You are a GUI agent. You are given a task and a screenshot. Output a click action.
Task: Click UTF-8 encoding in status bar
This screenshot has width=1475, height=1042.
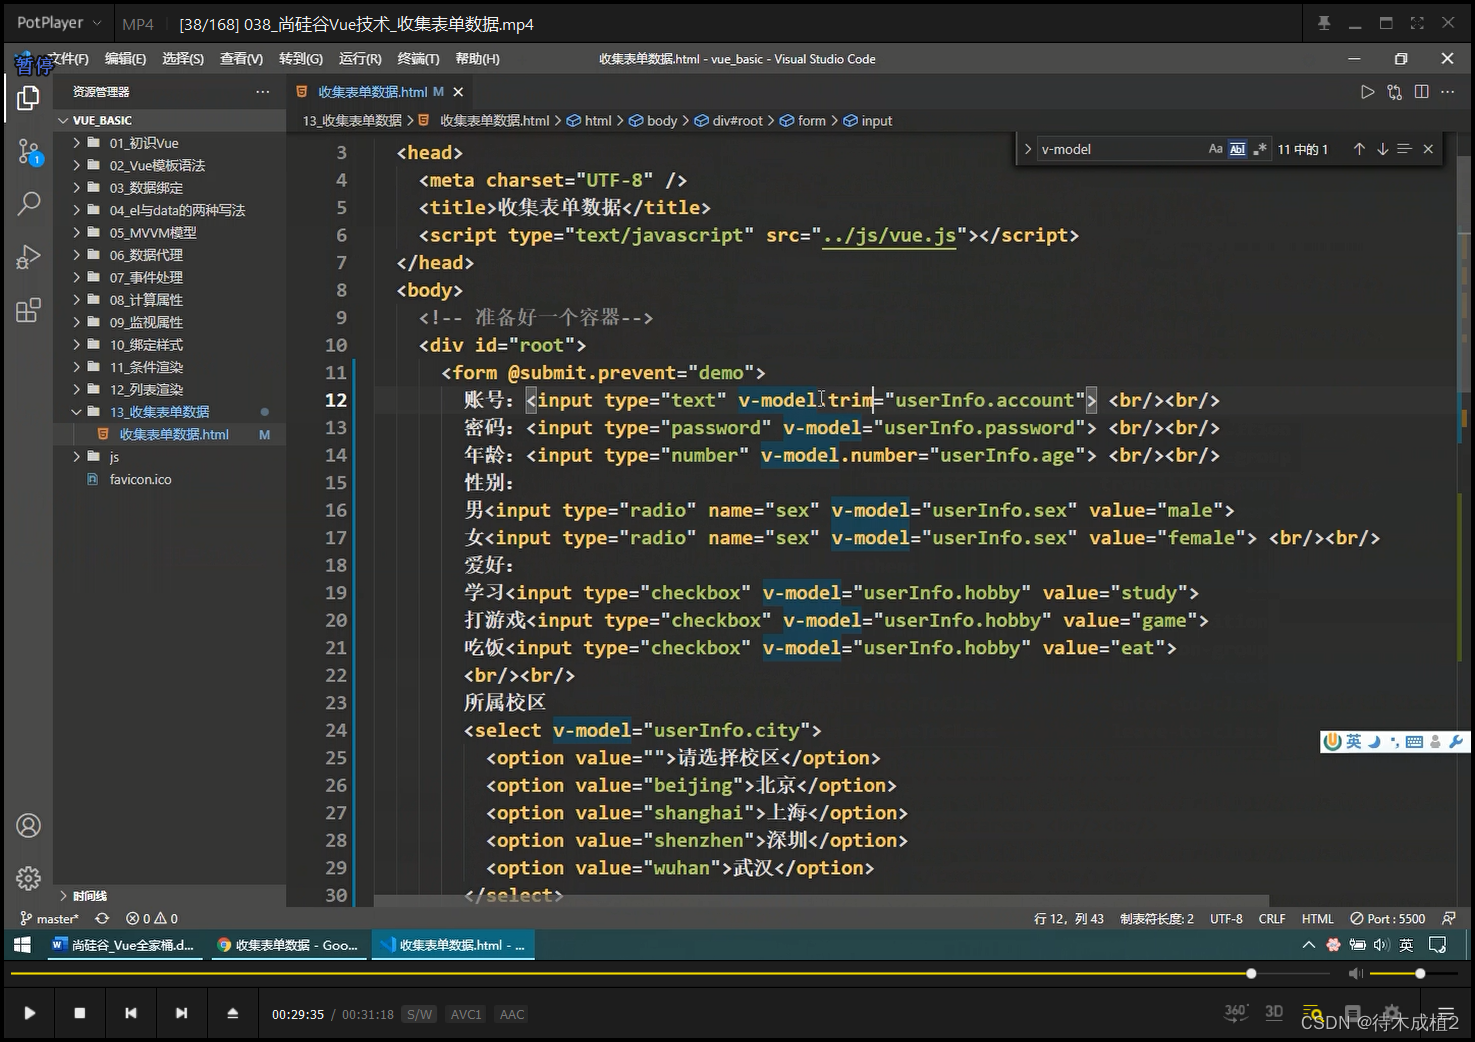click(x=1226, y=918)
